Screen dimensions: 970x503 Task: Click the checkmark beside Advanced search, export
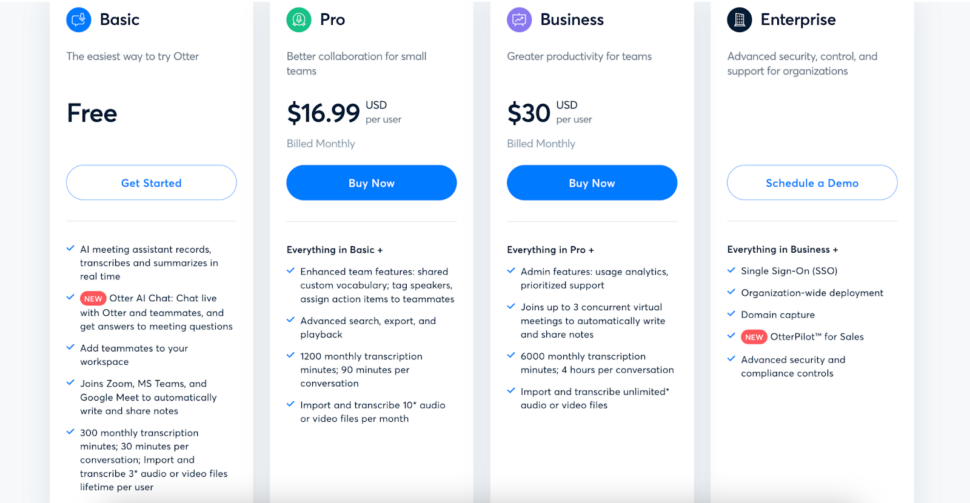[x=291, y=320]
